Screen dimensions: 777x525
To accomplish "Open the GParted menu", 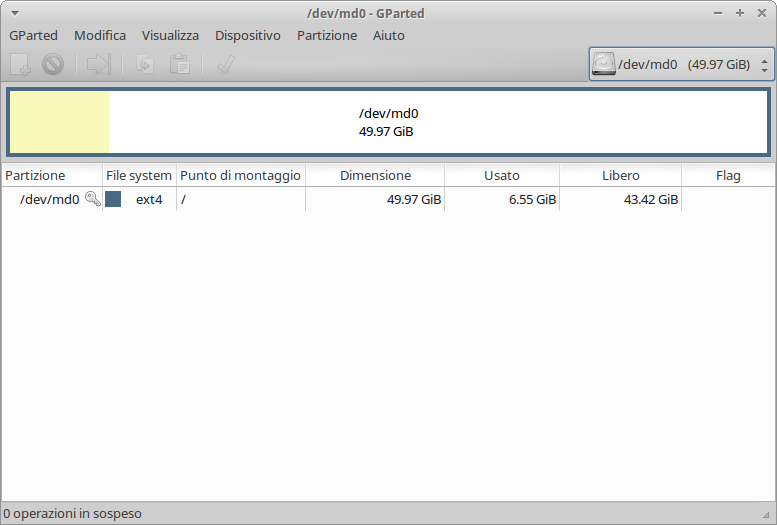I will [33, 35].
